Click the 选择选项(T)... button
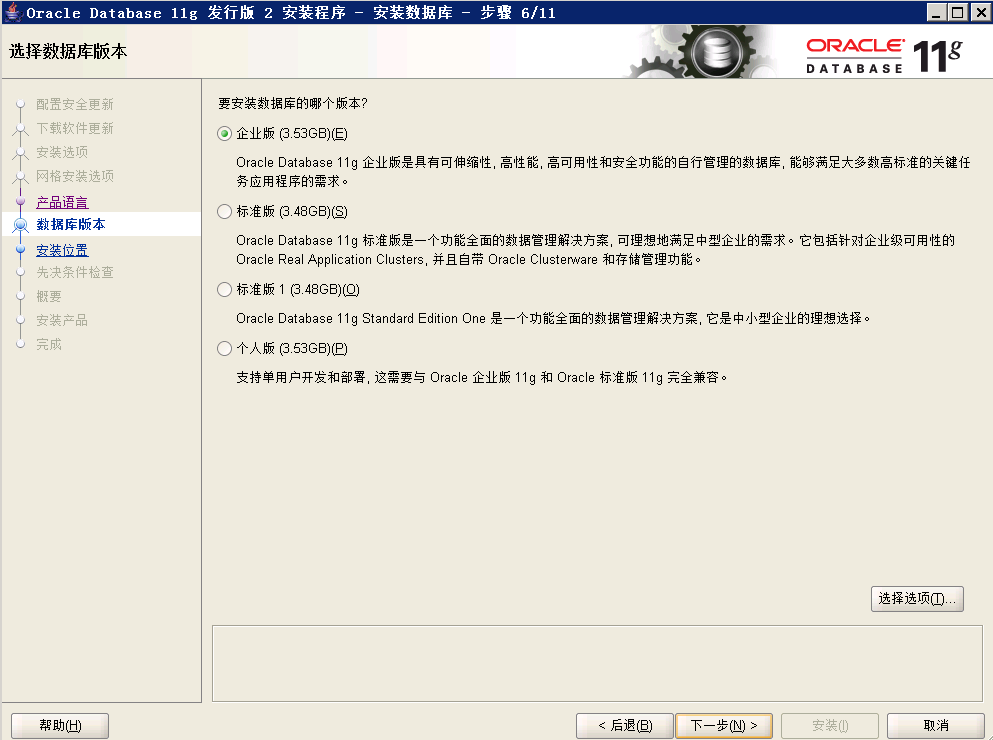Viewport: 993px width, 740px height. [x=917, y=599]
